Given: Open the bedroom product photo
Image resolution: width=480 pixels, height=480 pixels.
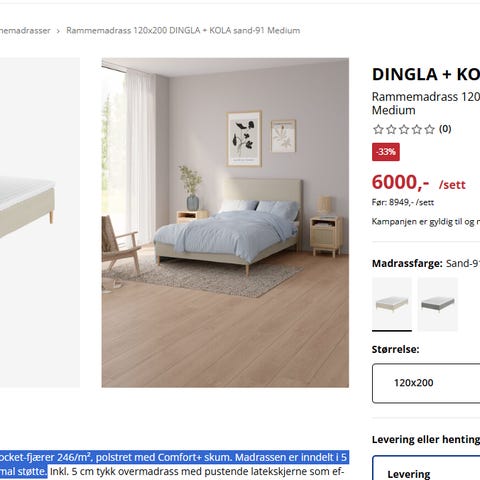Looking at the screenshot, I should [x=225, y=223].
